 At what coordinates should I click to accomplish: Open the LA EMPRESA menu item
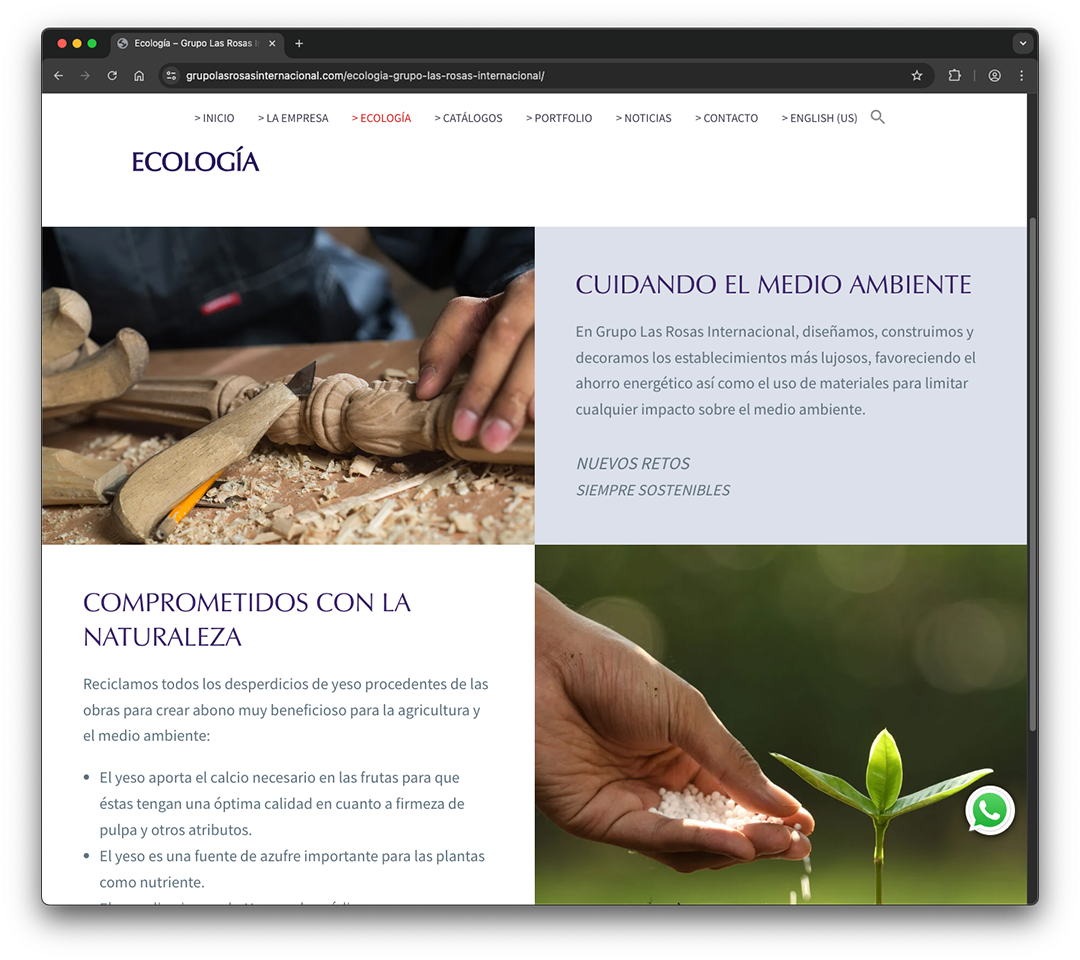click(x=293, y=118)
